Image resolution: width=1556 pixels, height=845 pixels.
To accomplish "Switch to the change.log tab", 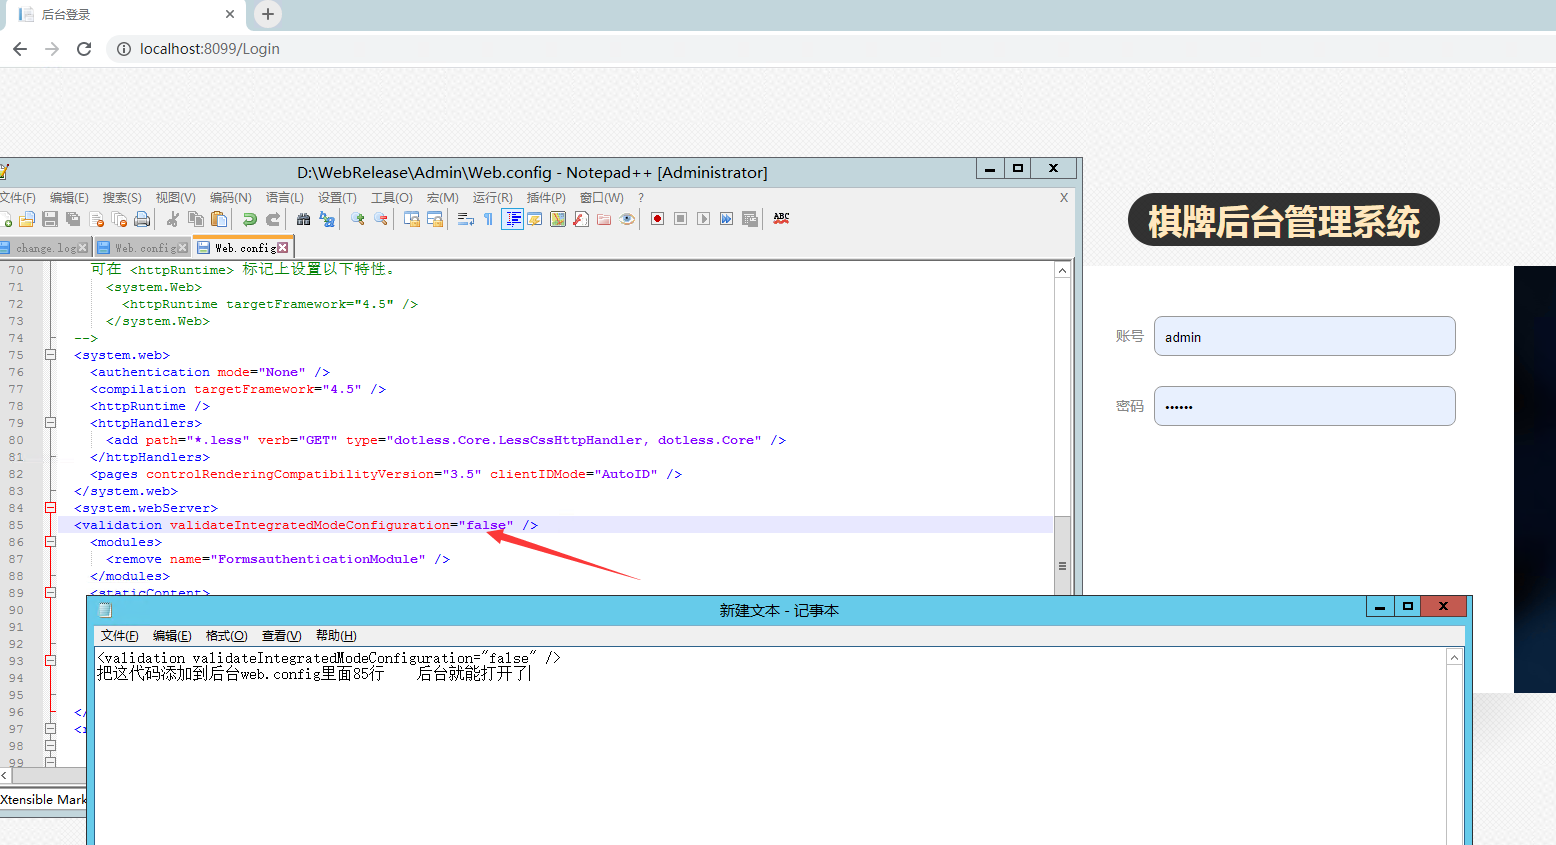I will pyautogui.click(x=43, y=248).
